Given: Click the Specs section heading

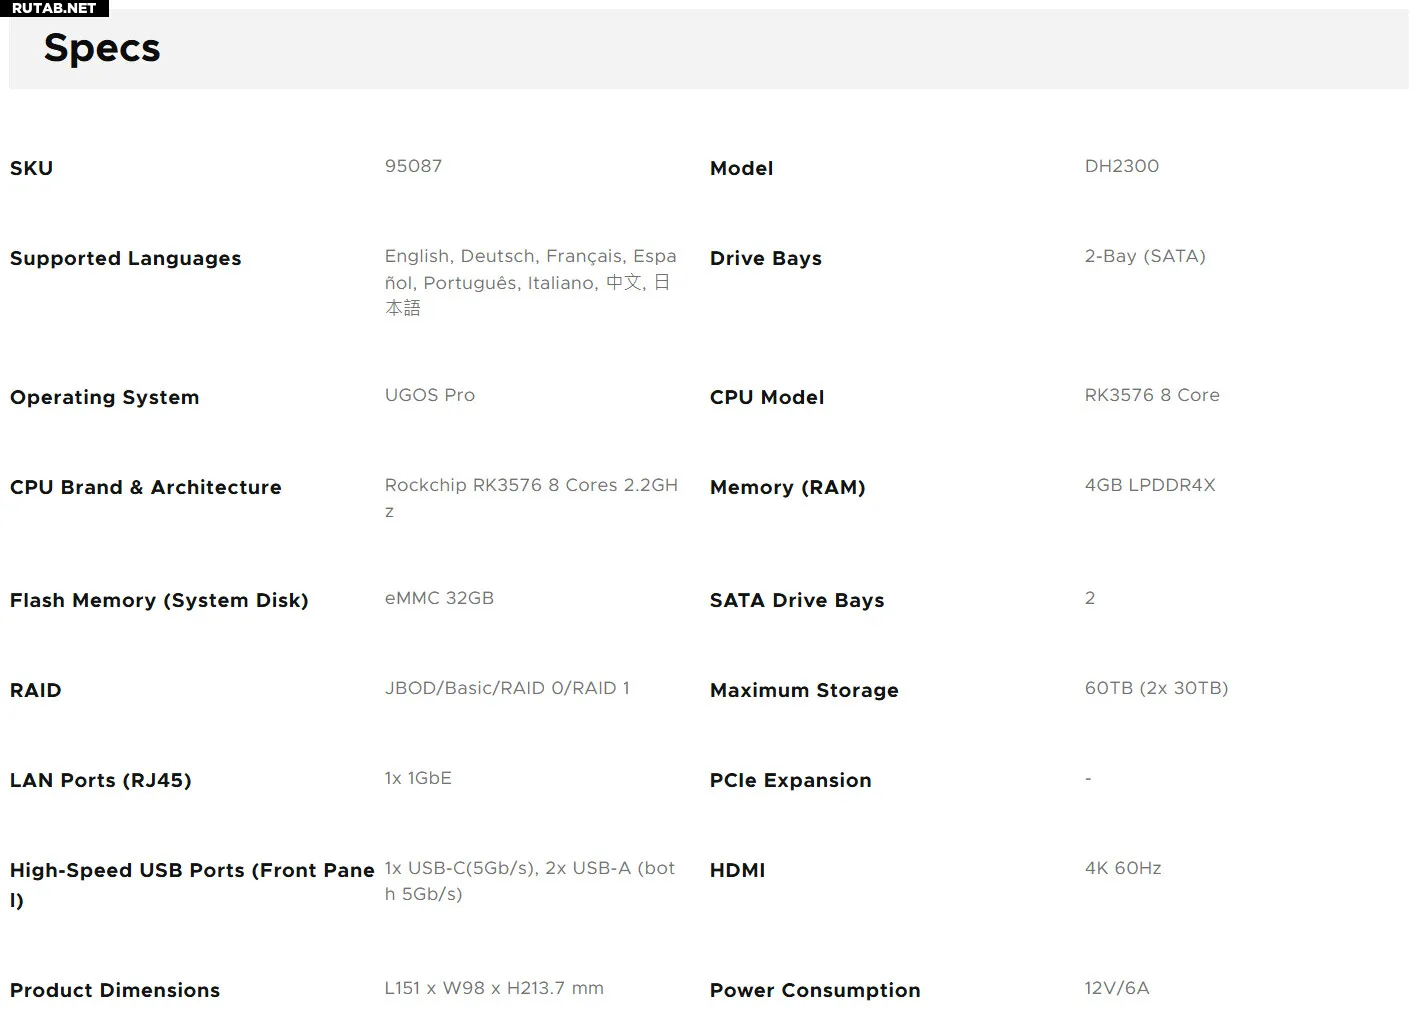Looking at the screenshot, I should tap(102, 48).
